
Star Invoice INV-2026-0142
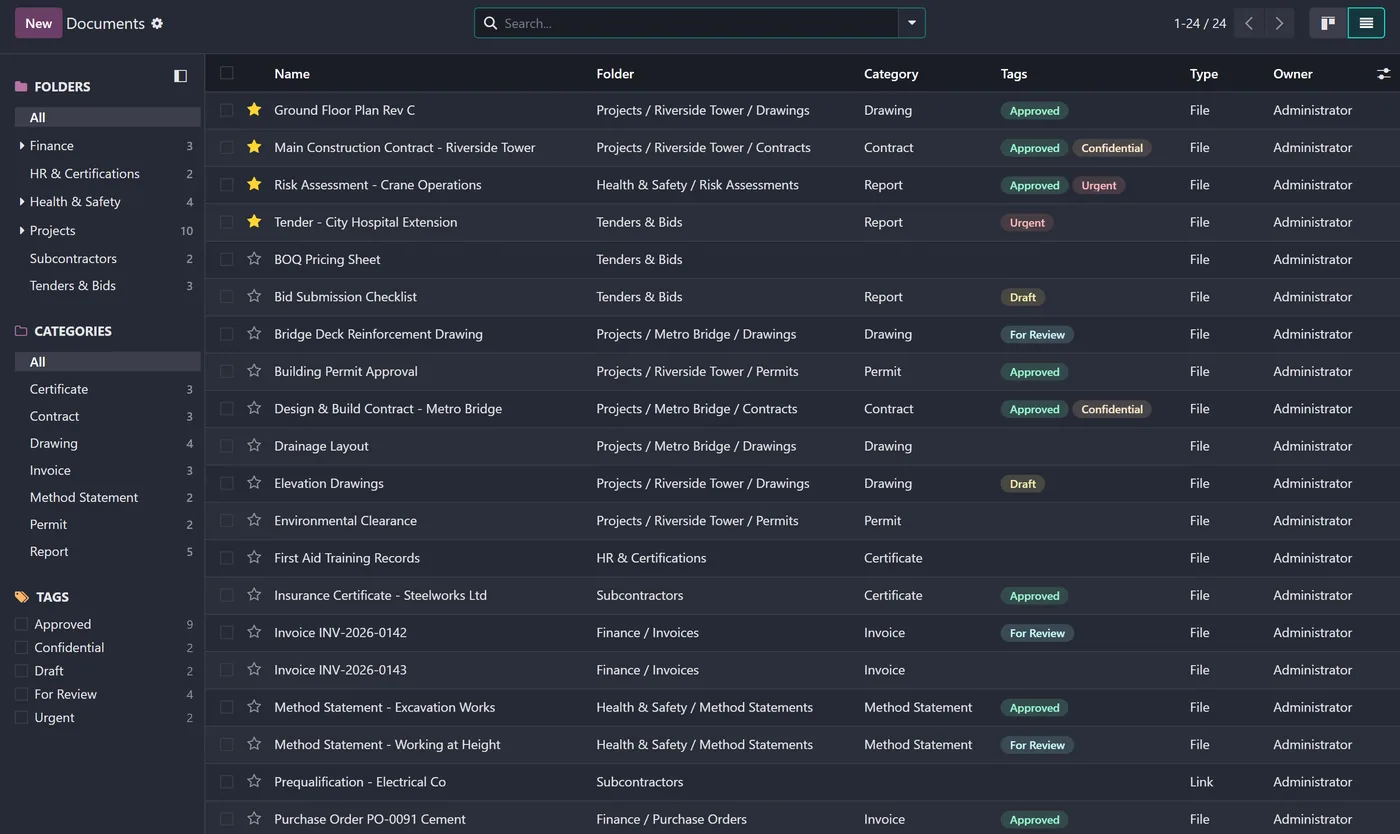coord(254,632)
